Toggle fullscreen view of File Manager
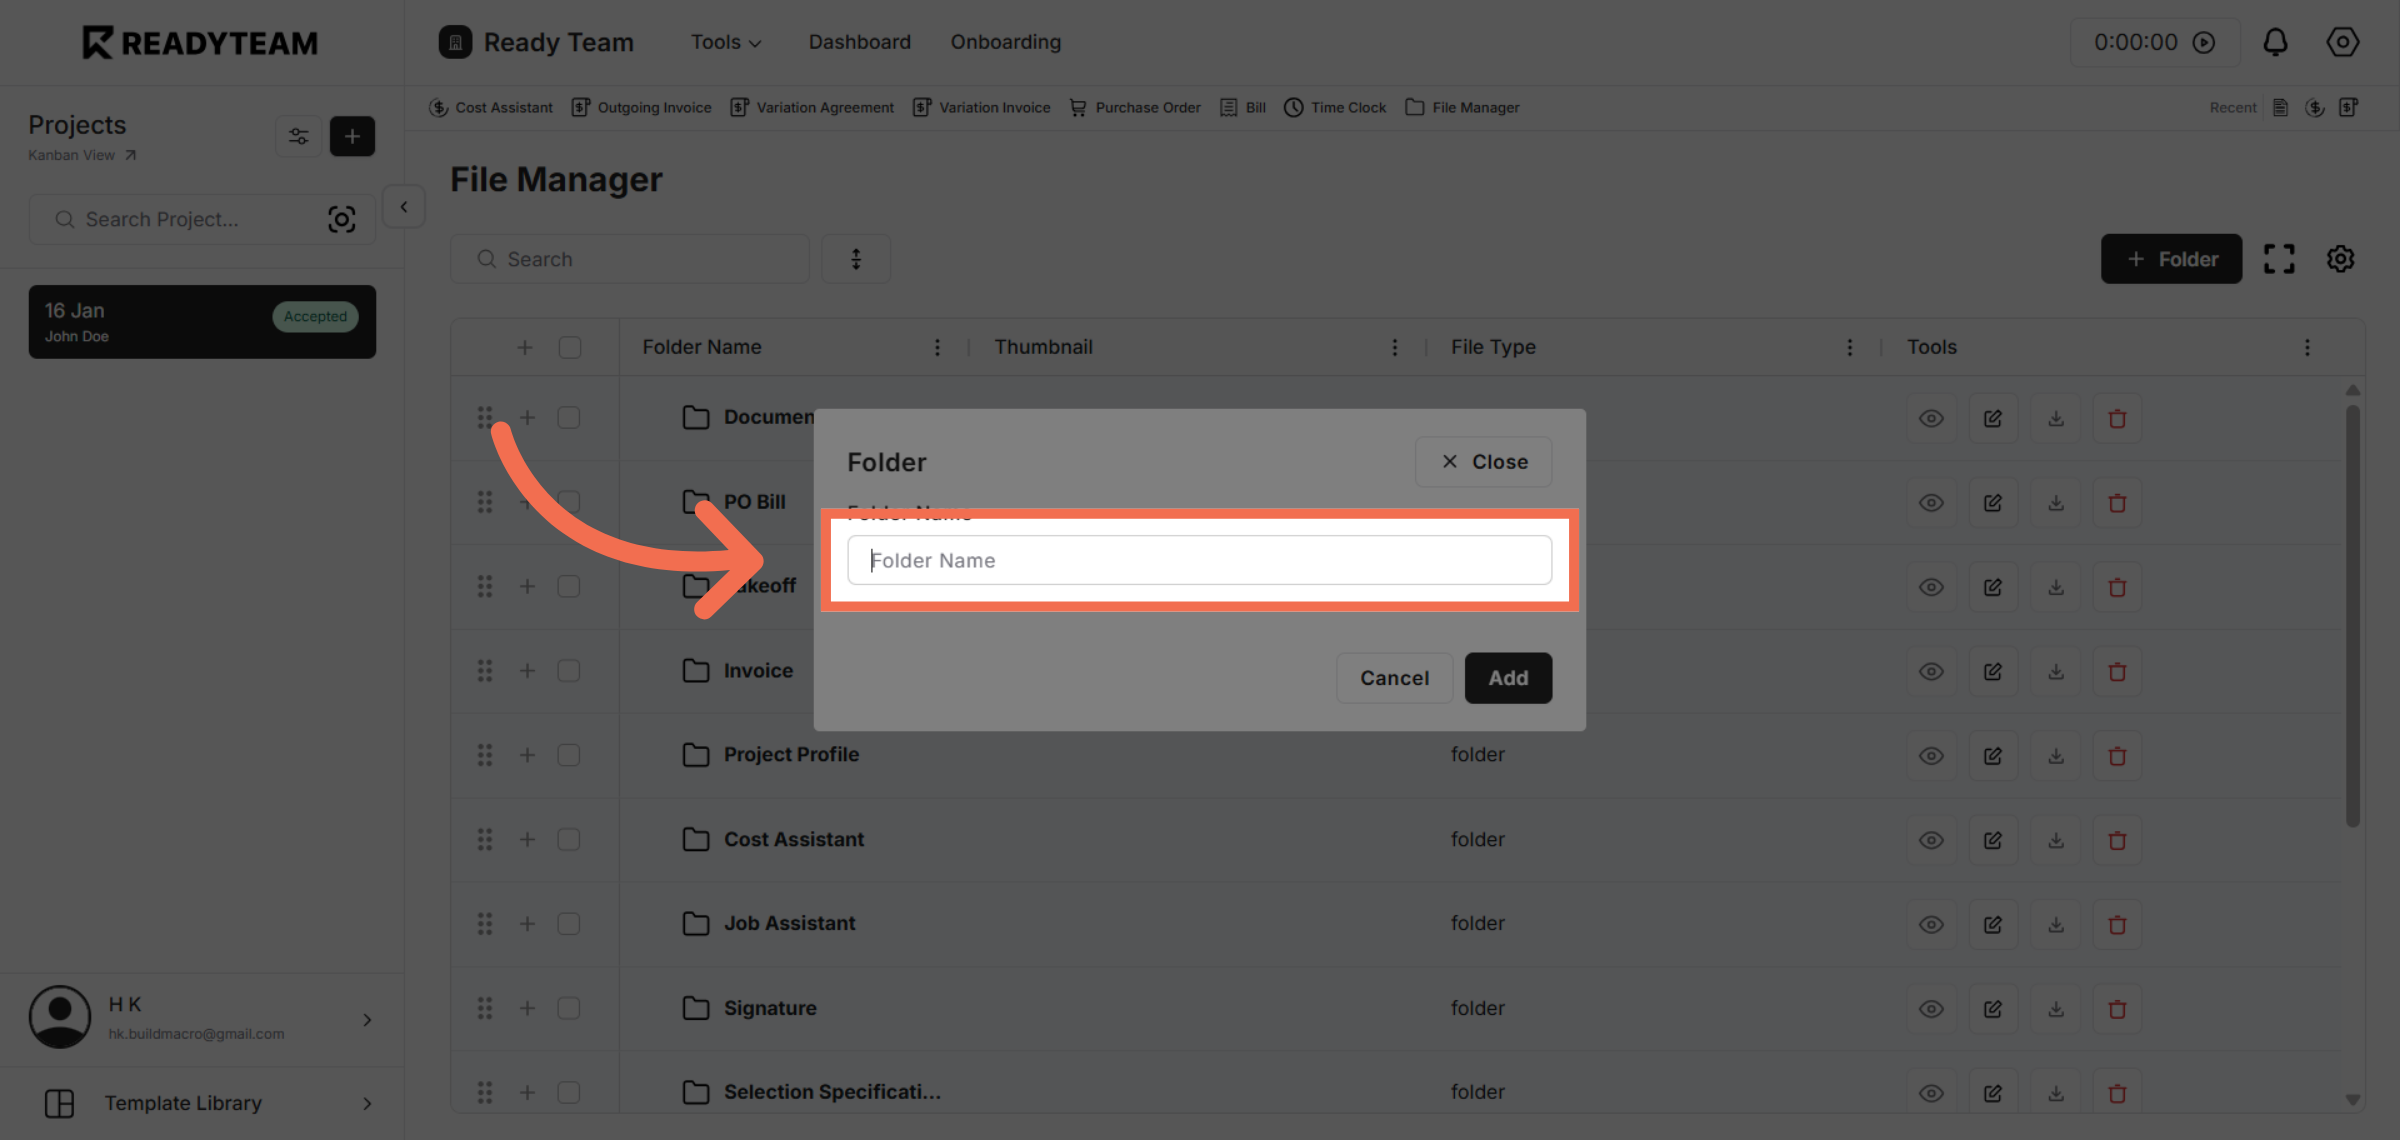Viewport: 2400px width, 1140px height. 2279,259
